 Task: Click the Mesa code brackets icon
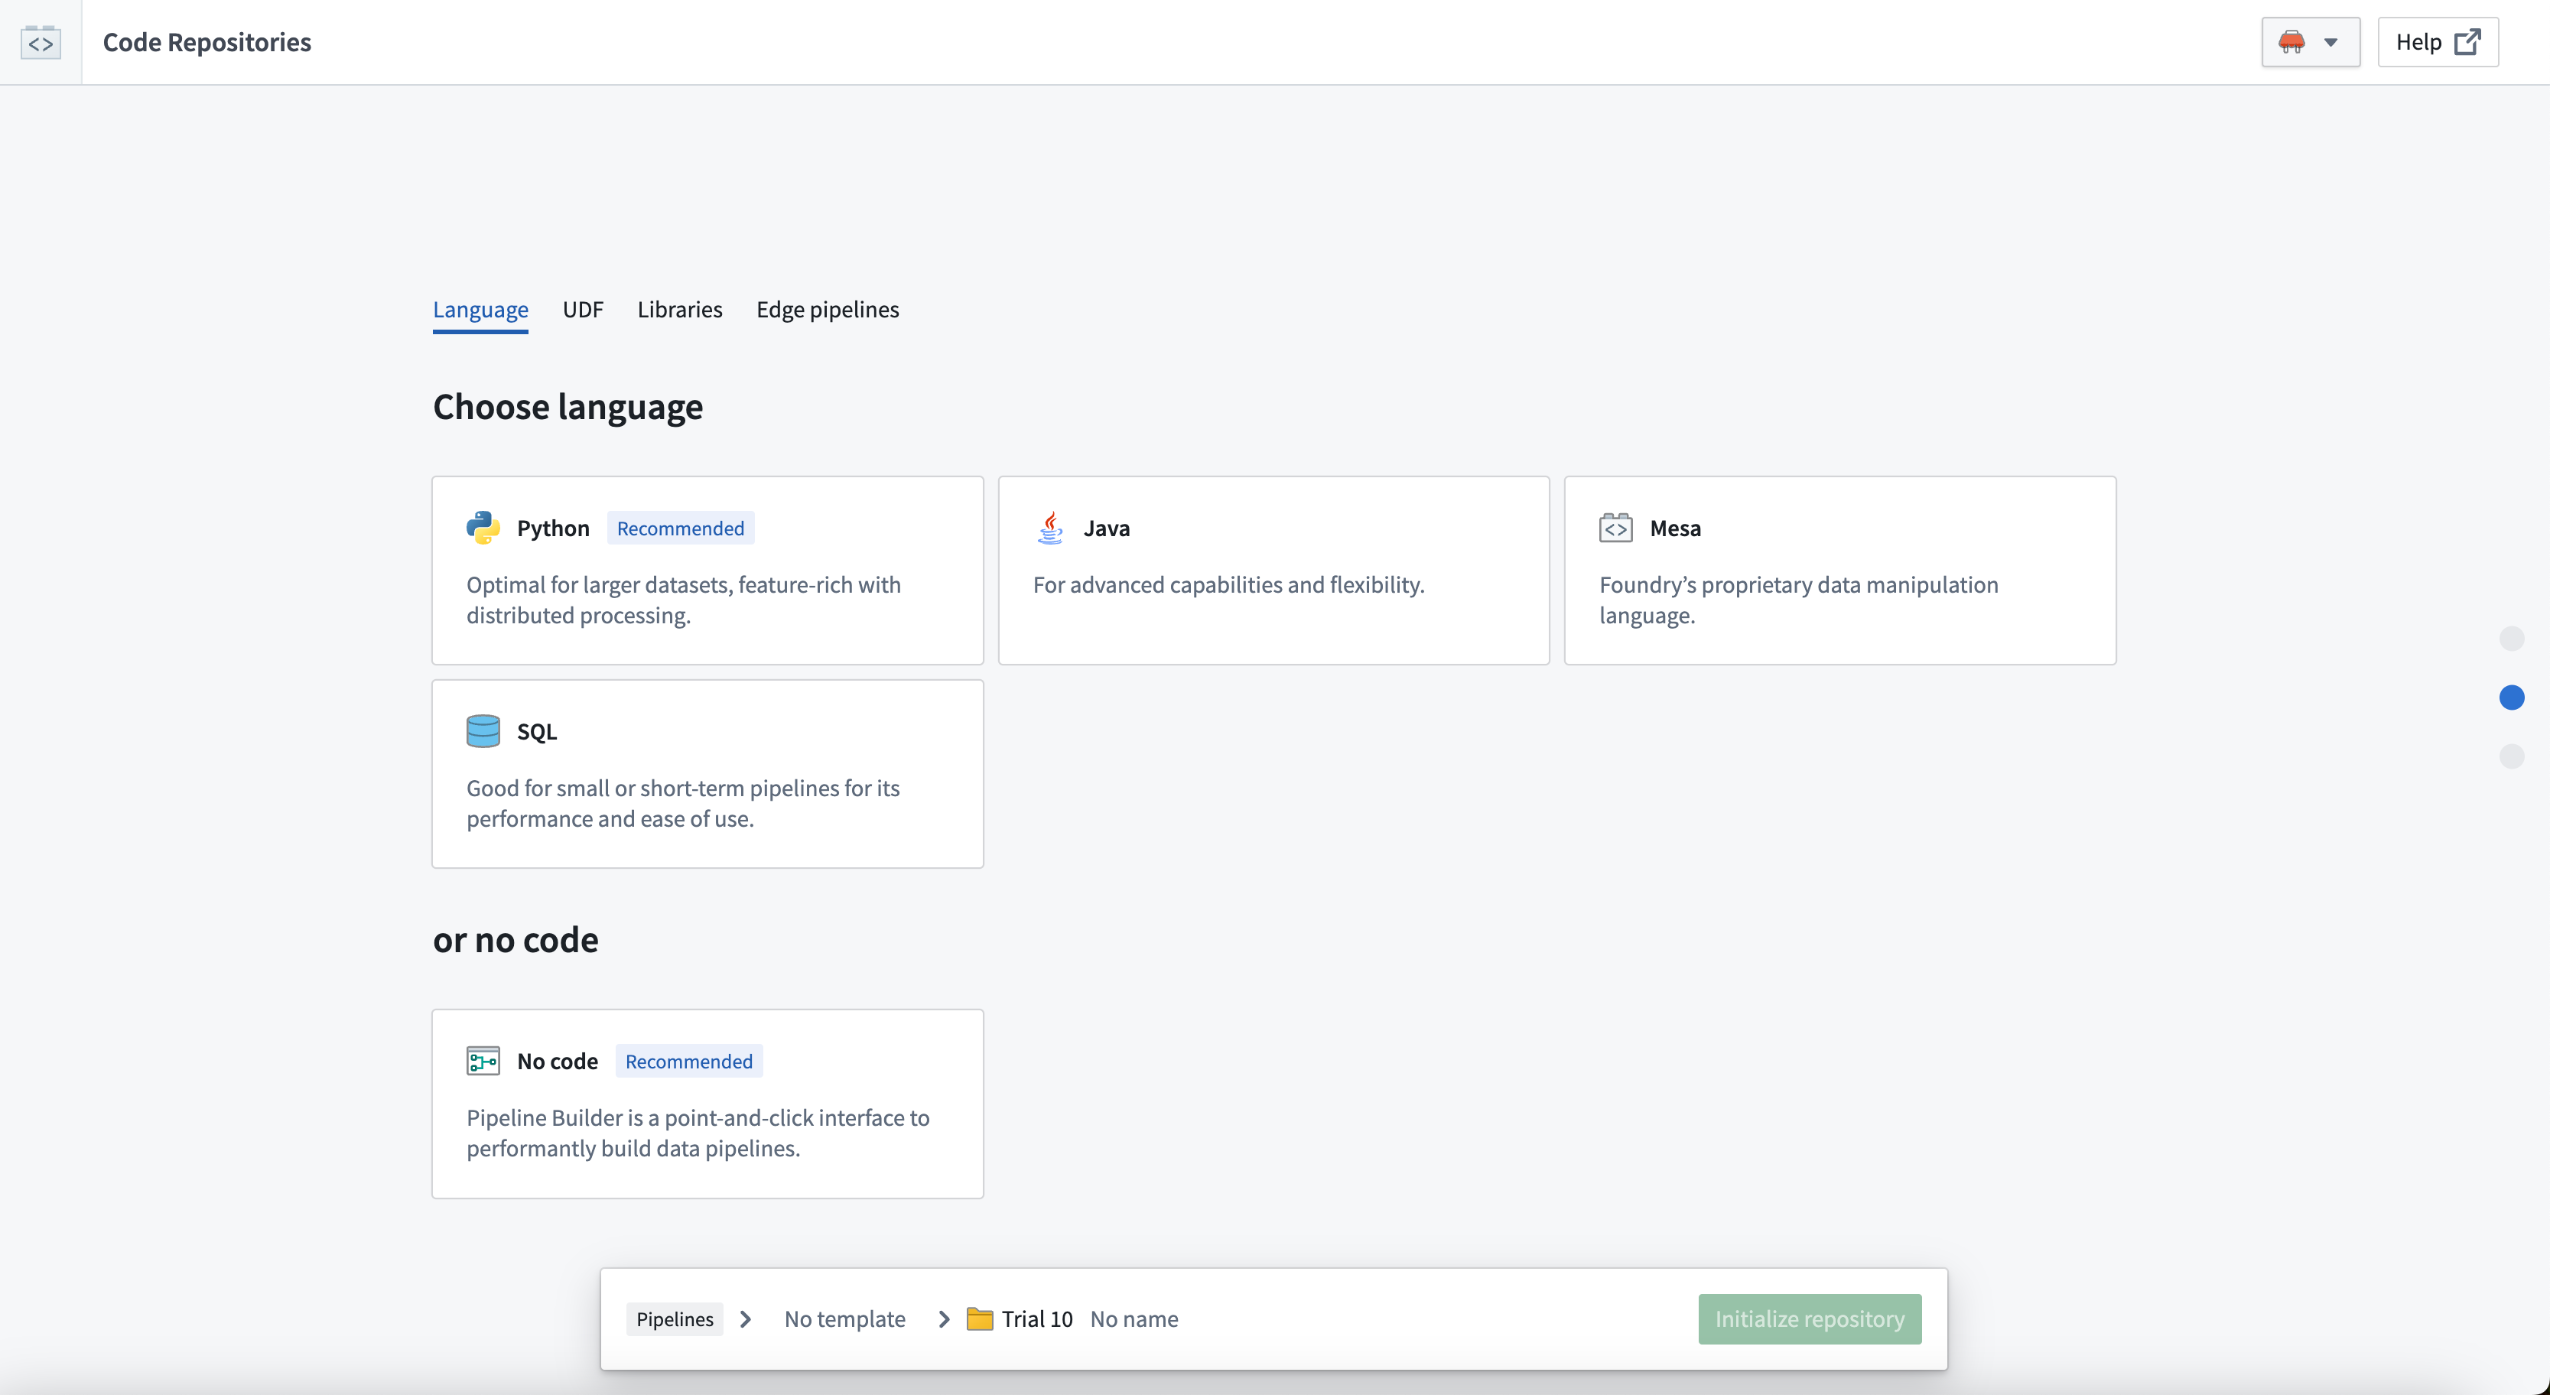tap(1615, 528)
